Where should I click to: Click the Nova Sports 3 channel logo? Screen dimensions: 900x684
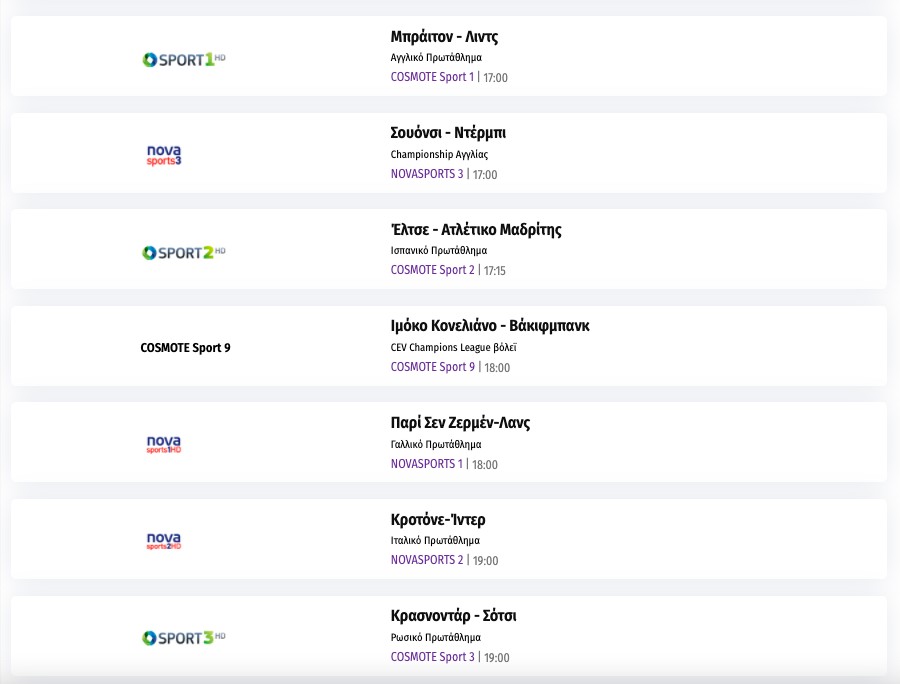[164, 155]
